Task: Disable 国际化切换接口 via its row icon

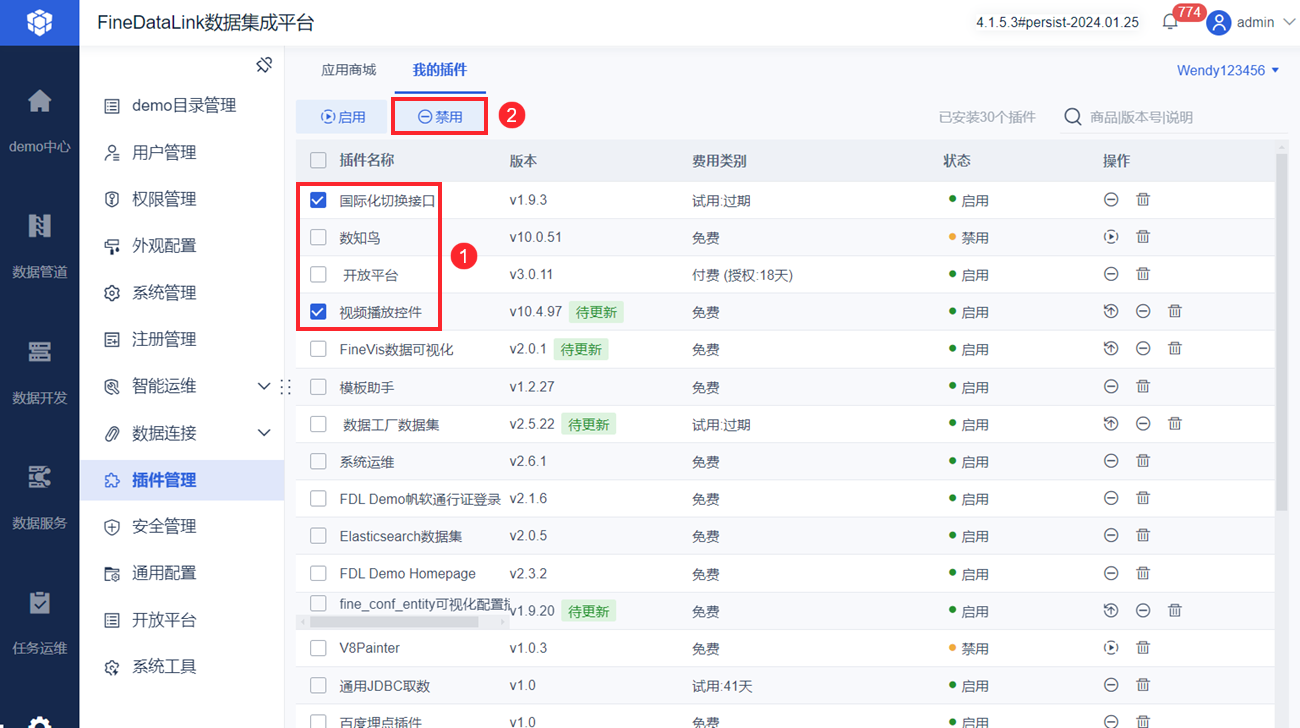Action: pyautogui.click(x=1111, y=200)
